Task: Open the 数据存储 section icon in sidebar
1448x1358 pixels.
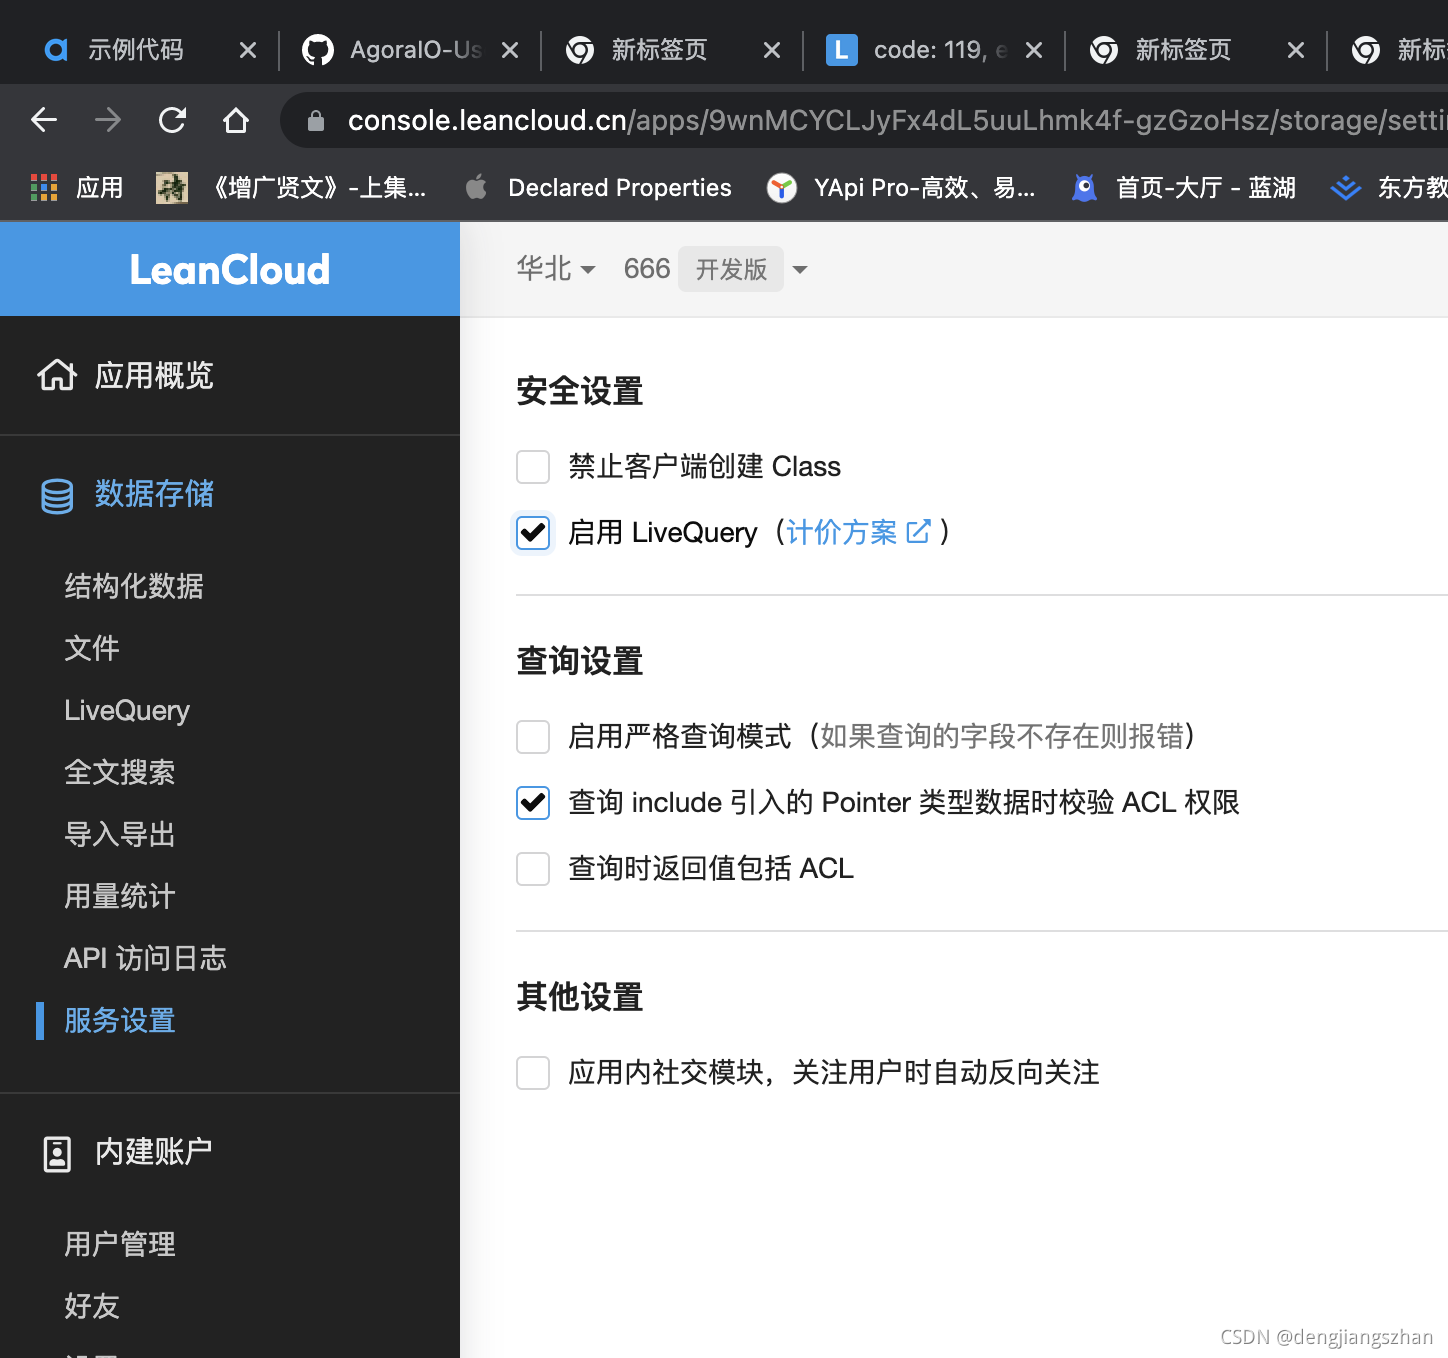Action: coord(57,495)
